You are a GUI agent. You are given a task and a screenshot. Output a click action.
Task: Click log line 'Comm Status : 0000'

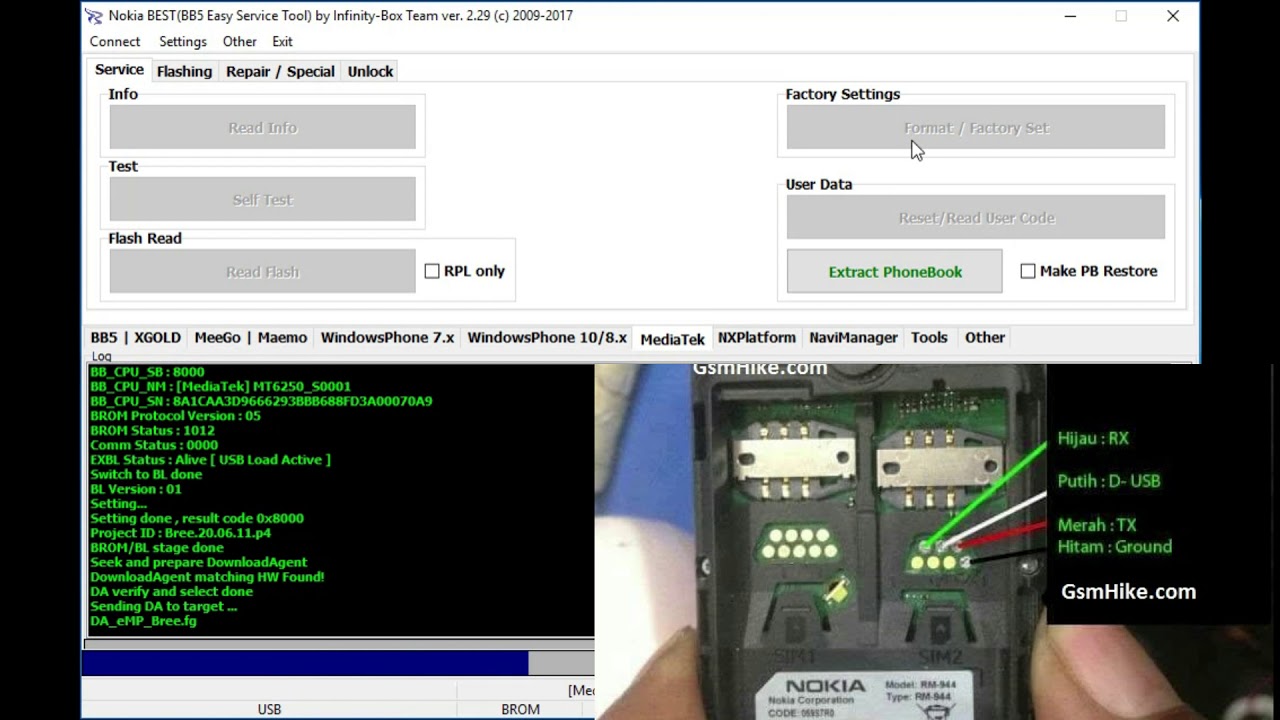154,445
